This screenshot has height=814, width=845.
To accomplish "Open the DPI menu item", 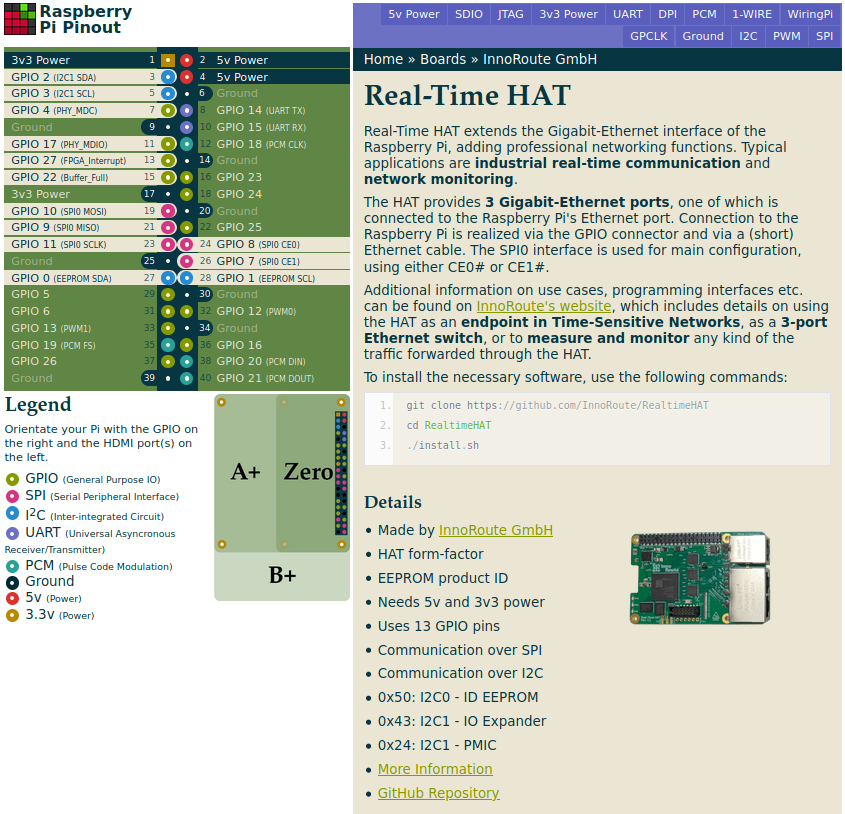I will point(667,14).
